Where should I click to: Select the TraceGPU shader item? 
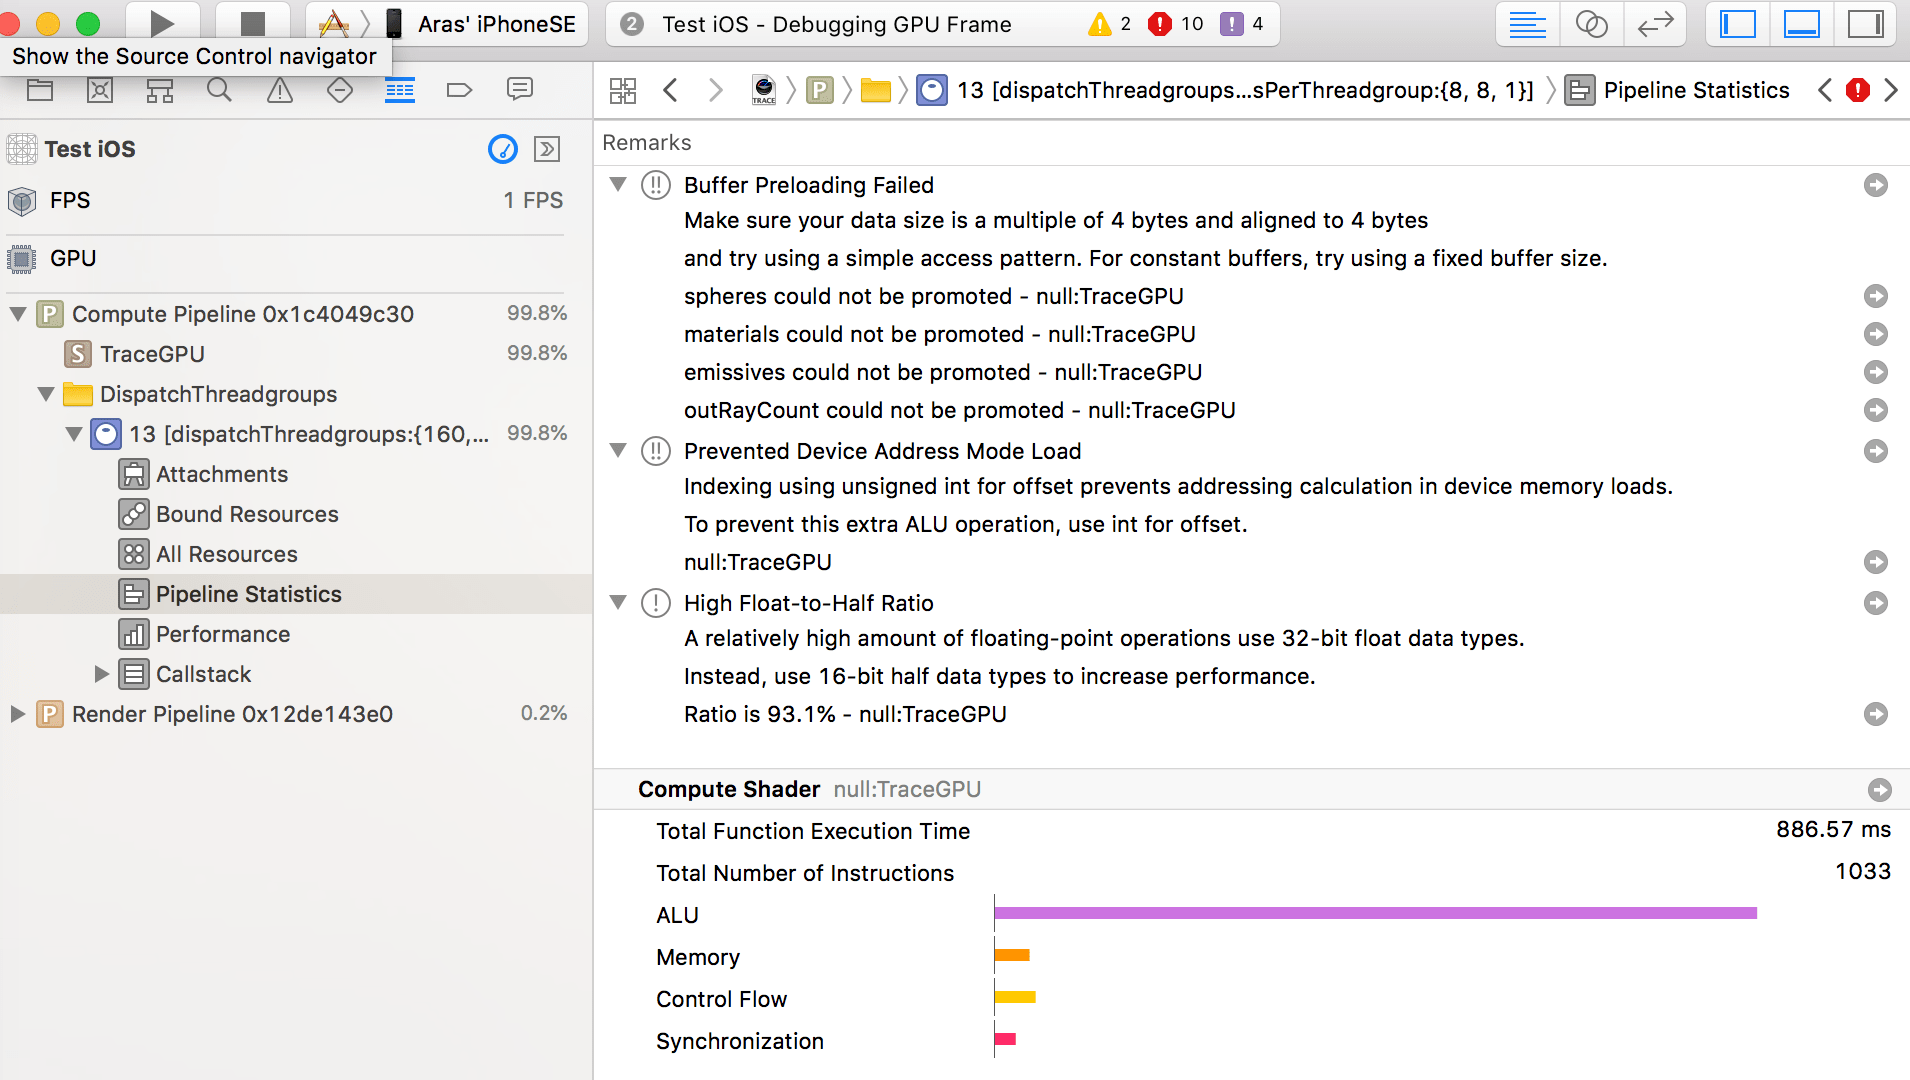pyautogui.click(x=152, y=354)
